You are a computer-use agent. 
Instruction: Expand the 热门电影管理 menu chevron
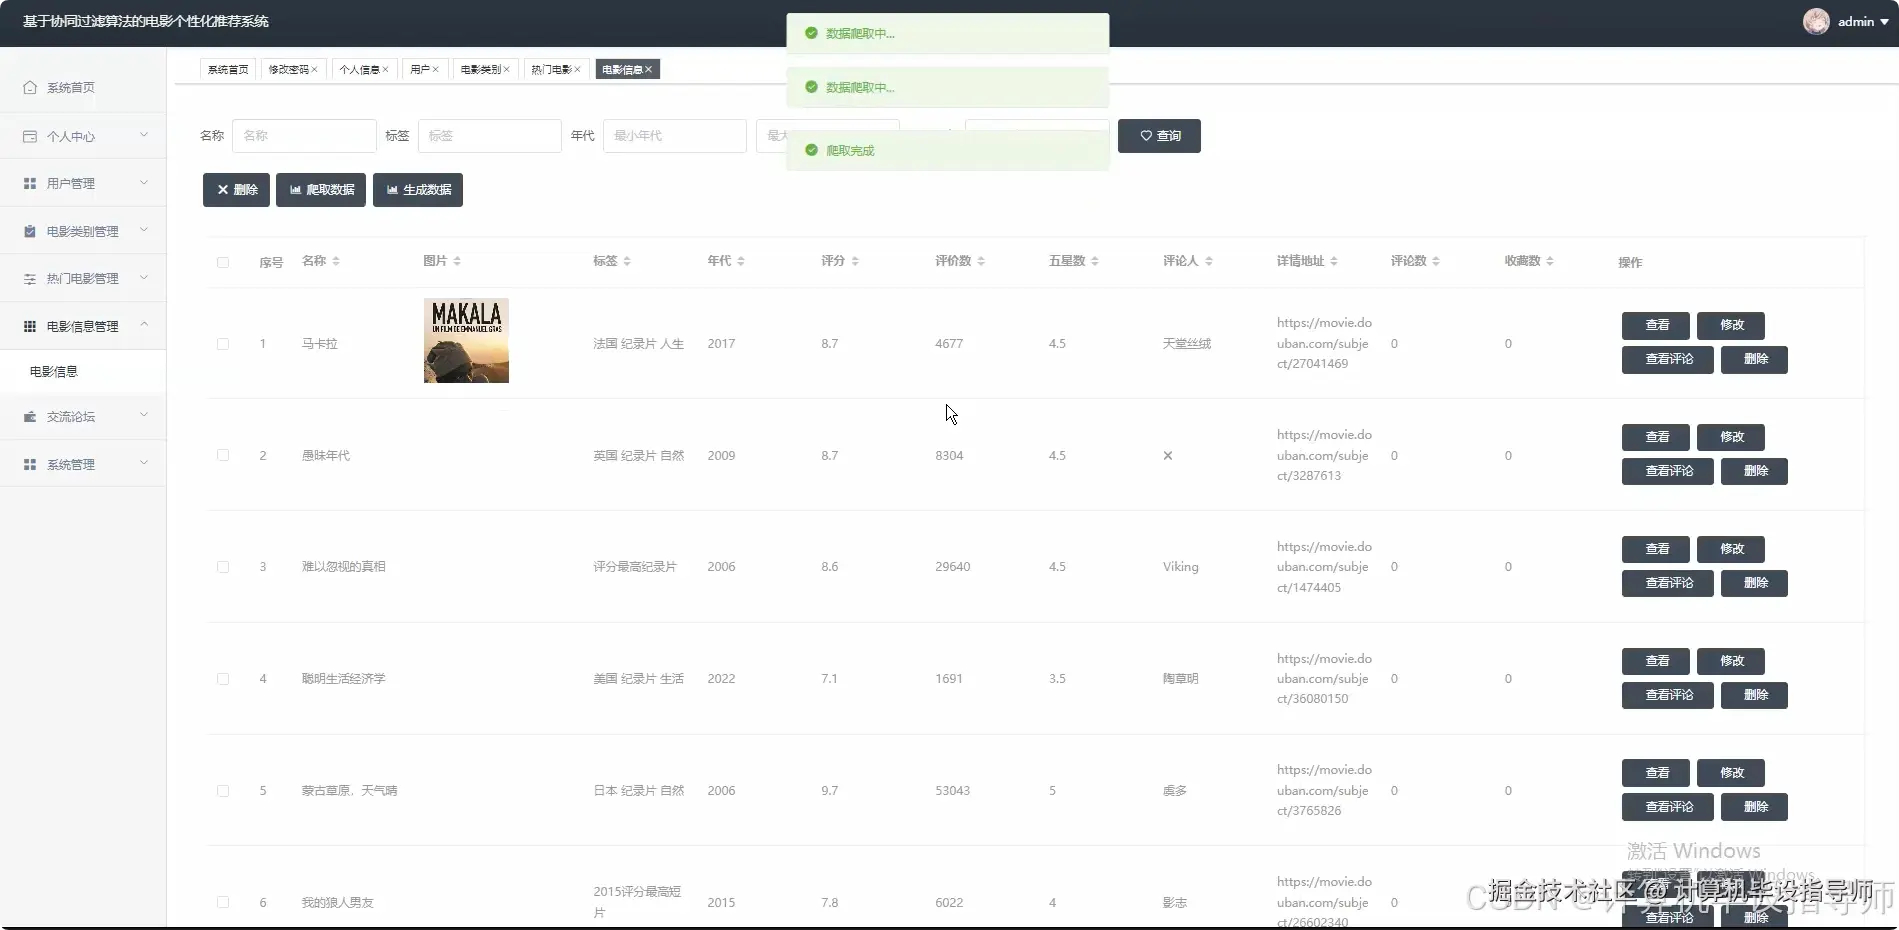click(144, 277)
